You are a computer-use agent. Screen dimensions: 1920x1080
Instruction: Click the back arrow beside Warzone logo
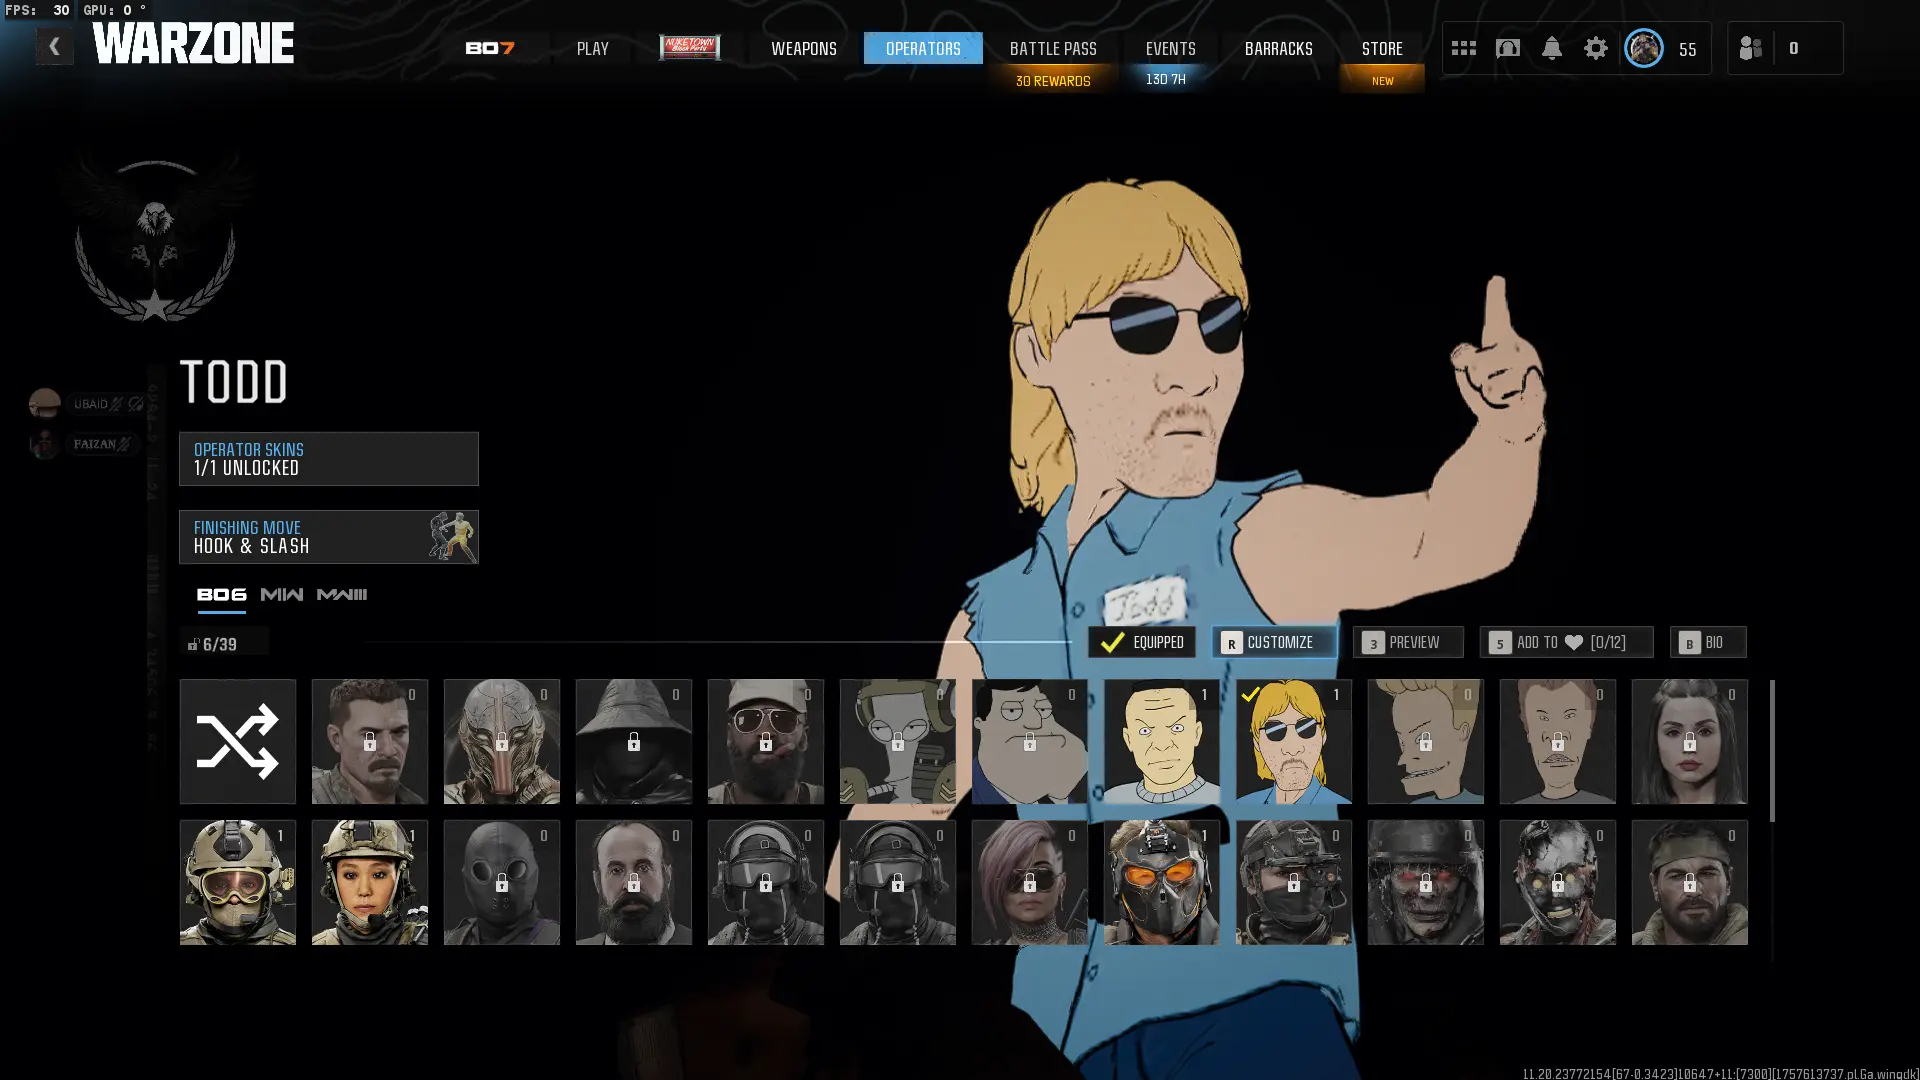(54, 46)
